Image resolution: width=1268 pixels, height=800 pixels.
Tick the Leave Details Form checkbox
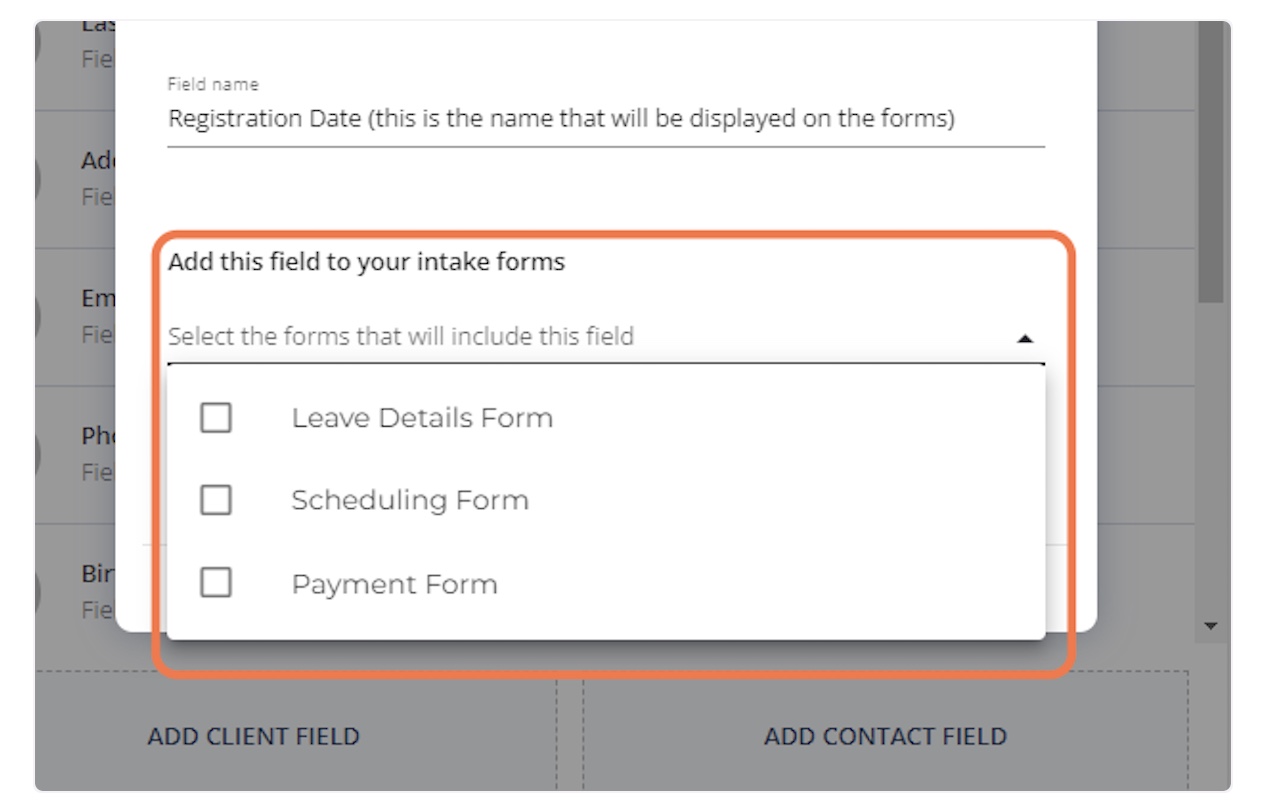[x=216, y=418]
